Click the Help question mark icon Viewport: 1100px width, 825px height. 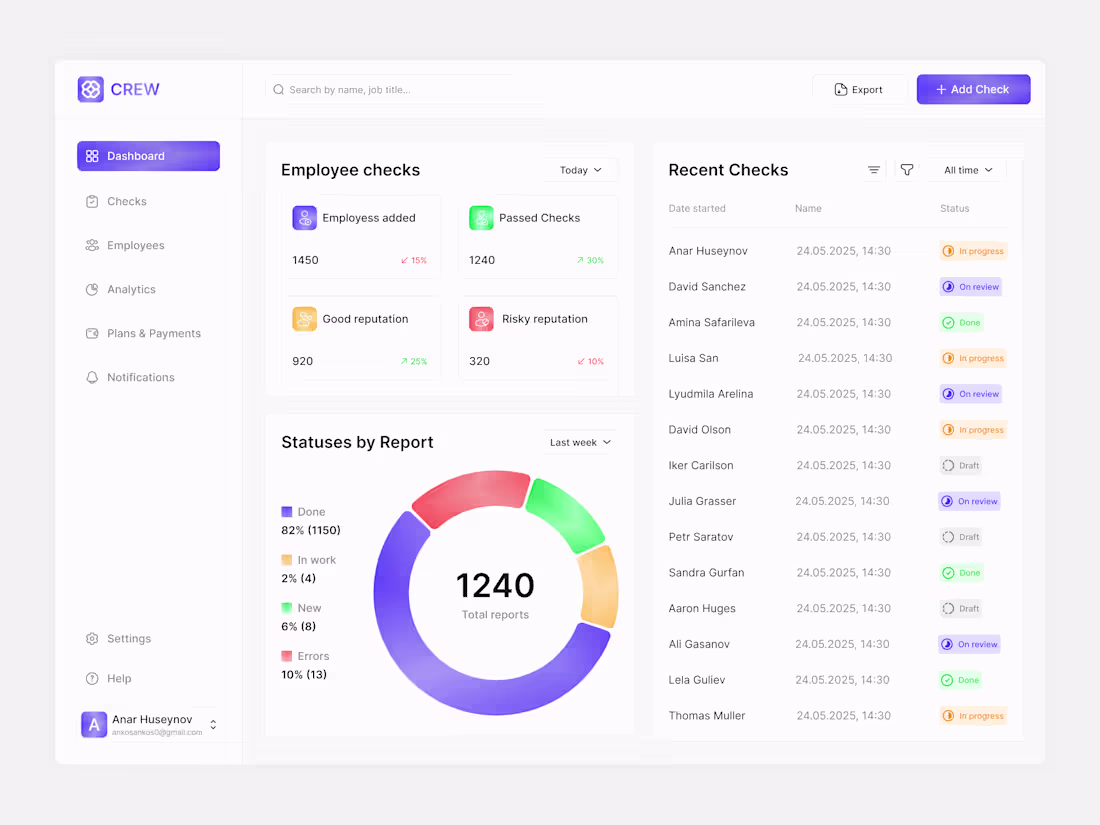pos(93,678)
